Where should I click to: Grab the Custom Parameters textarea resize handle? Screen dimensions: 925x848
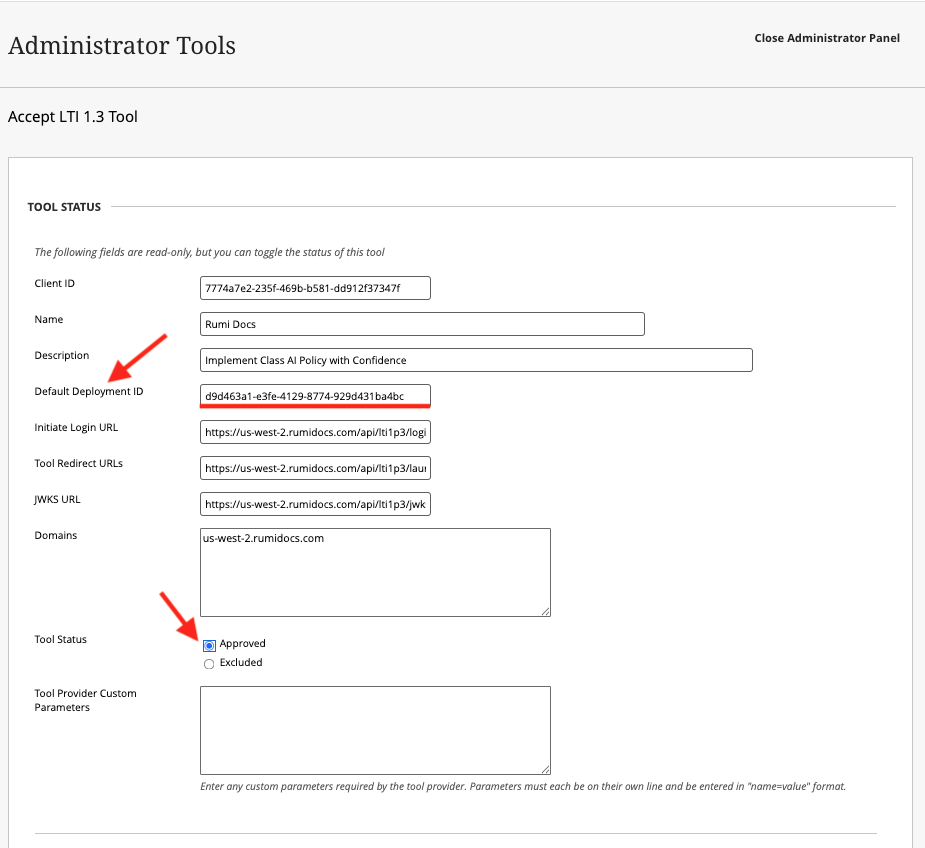click(546, 770)
